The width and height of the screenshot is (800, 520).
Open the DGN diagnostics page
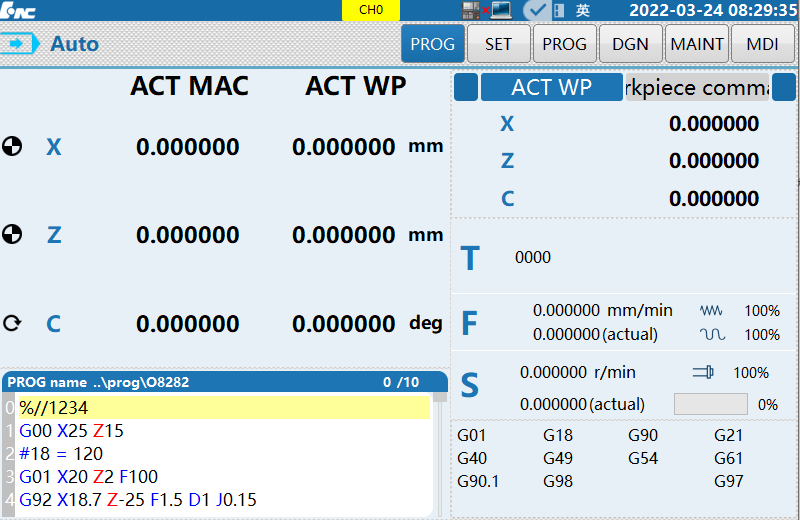[630, 44]
